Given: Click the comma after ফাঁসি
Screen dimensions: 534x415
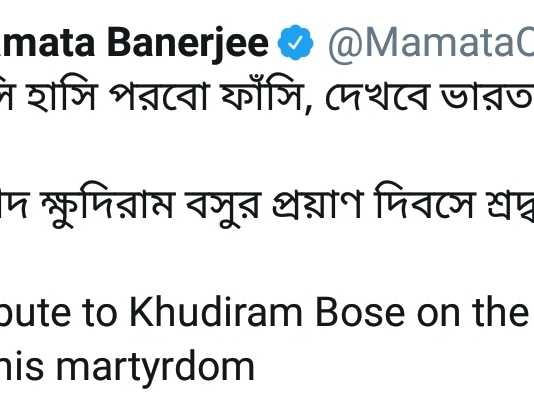Looking at the screenshot, I should (308, 108).
